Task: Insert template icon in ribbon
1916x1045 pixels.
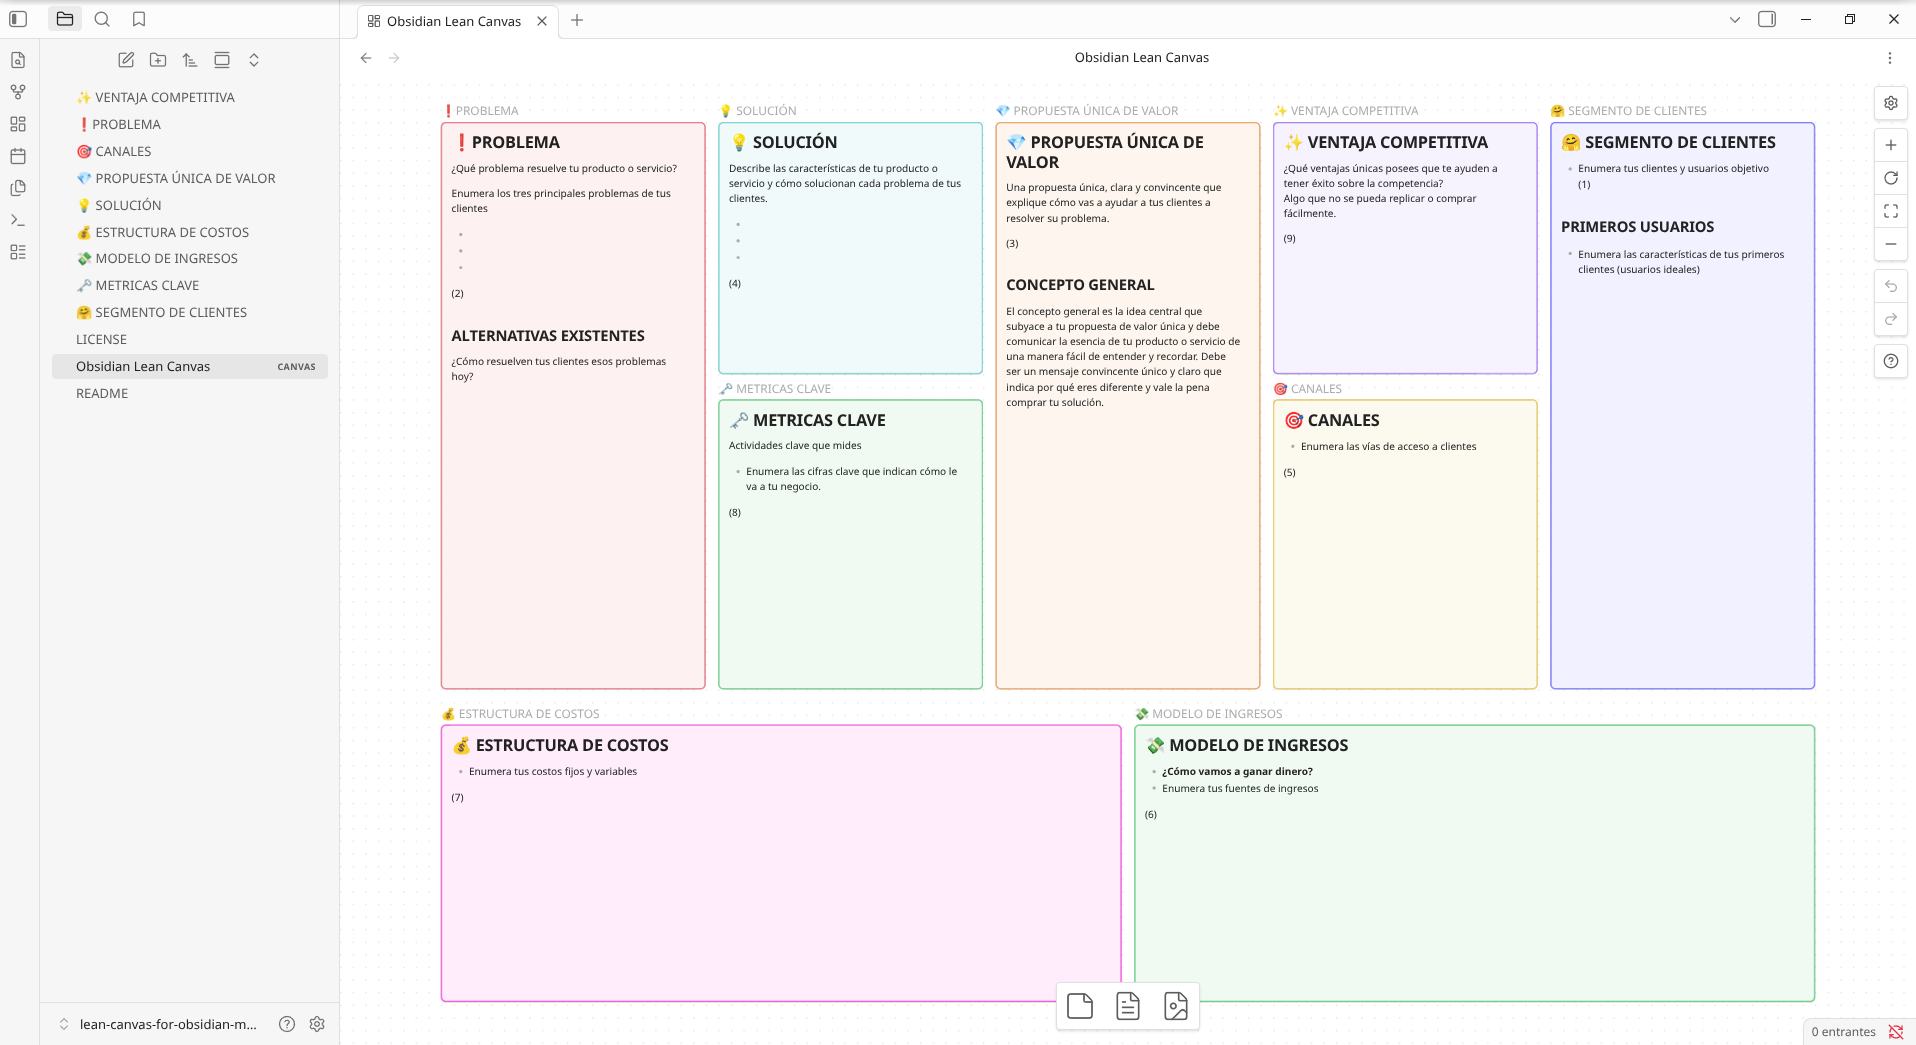Action: (x=18, y=188)
